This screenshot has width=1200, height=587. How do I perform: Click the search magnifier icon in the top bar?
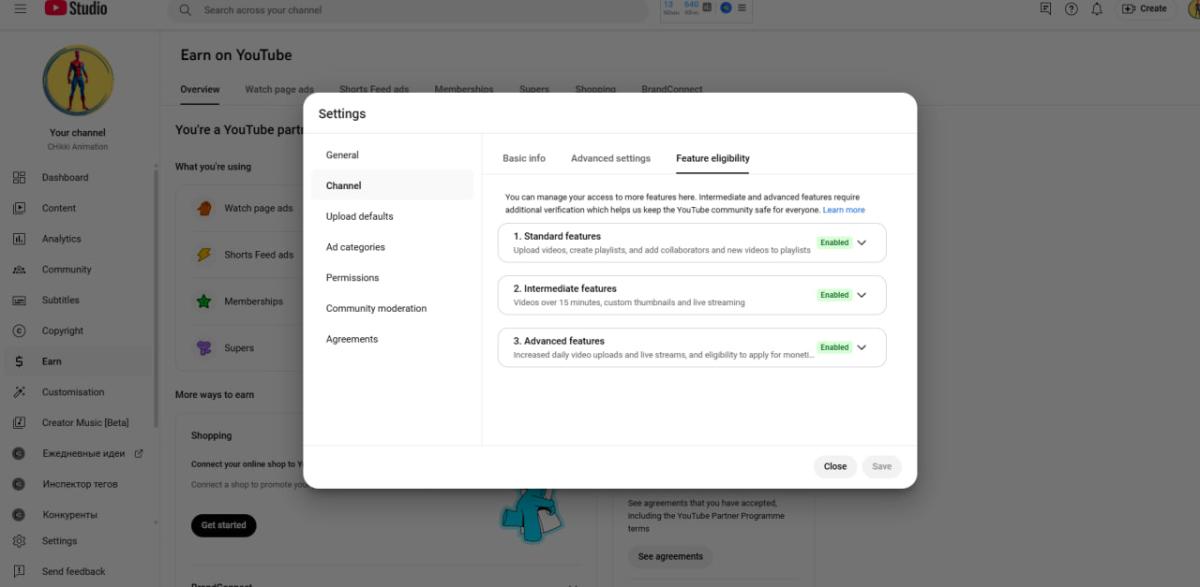pyautogui.click(x=185, y=10)
